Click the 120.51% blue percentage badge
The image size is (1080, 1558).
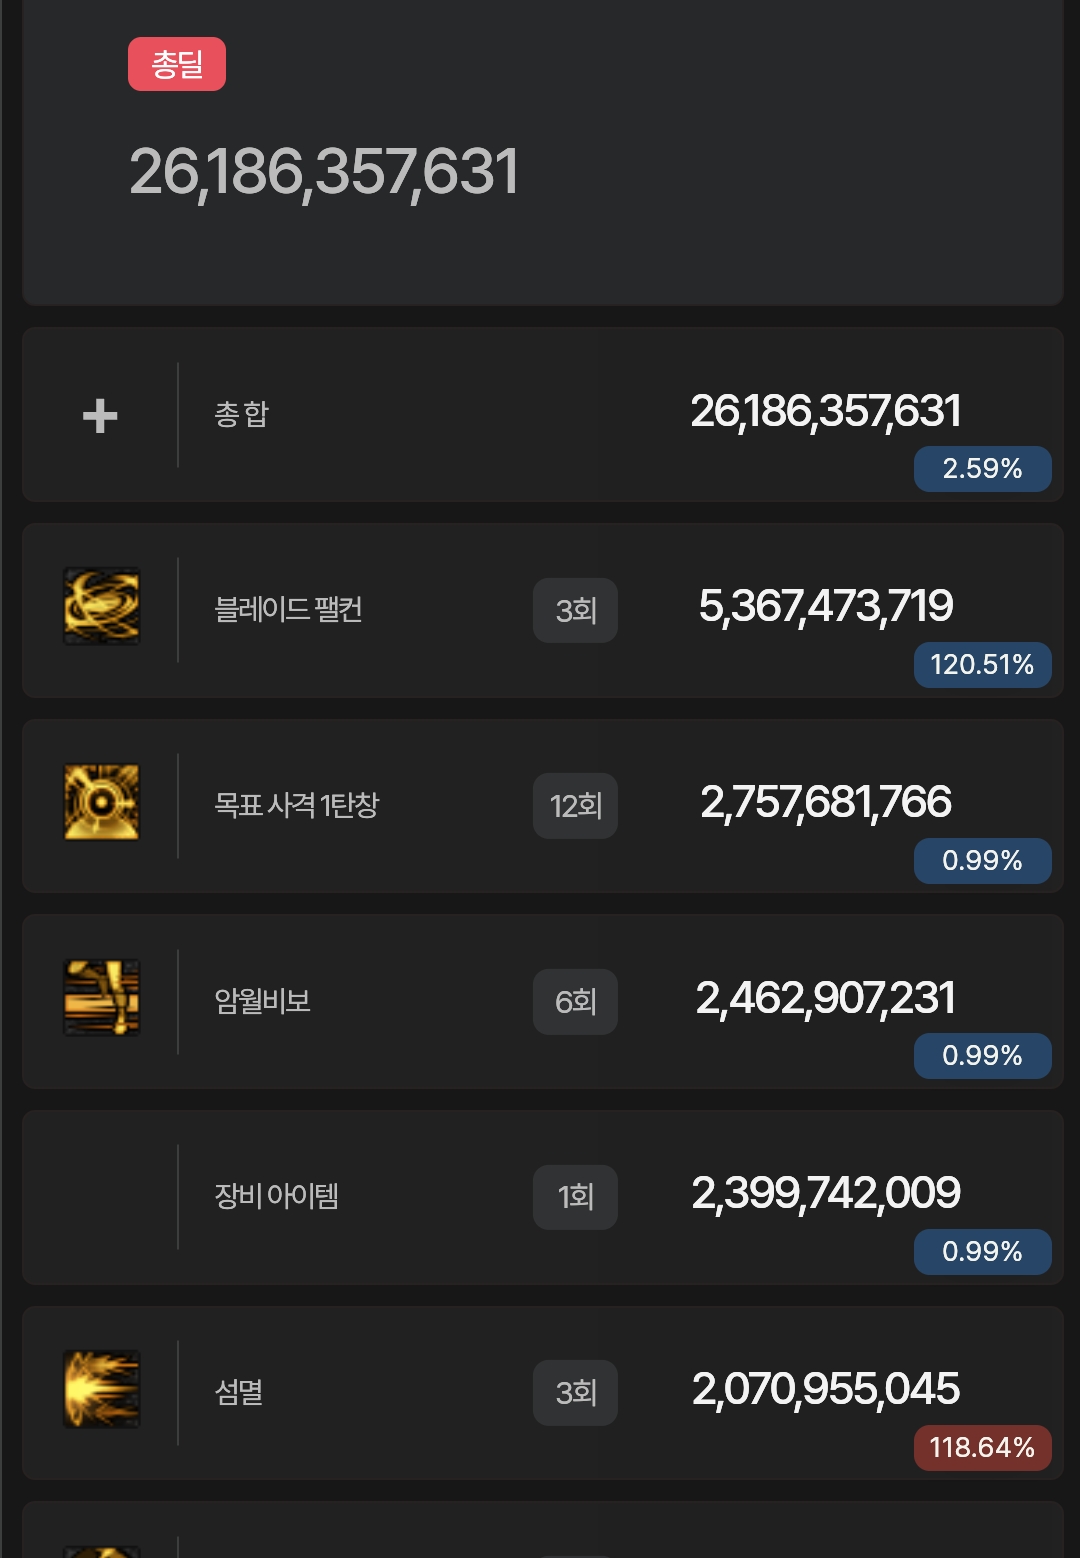pos(982,665)
